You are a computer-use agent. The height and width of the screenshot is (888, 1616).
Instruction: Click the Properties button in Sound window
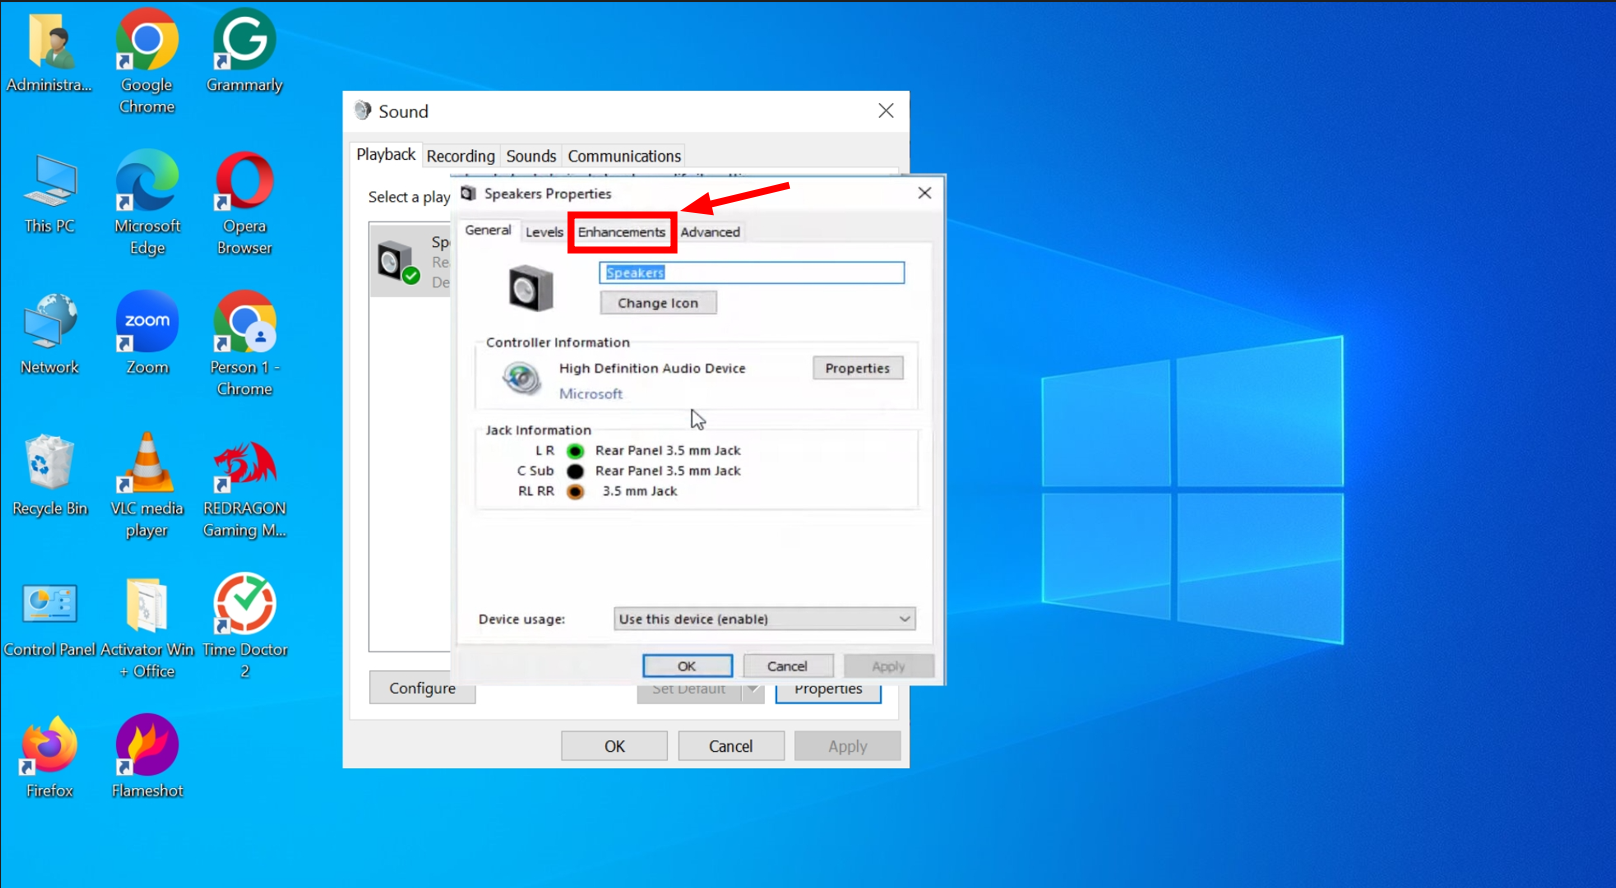pos(828,691)
